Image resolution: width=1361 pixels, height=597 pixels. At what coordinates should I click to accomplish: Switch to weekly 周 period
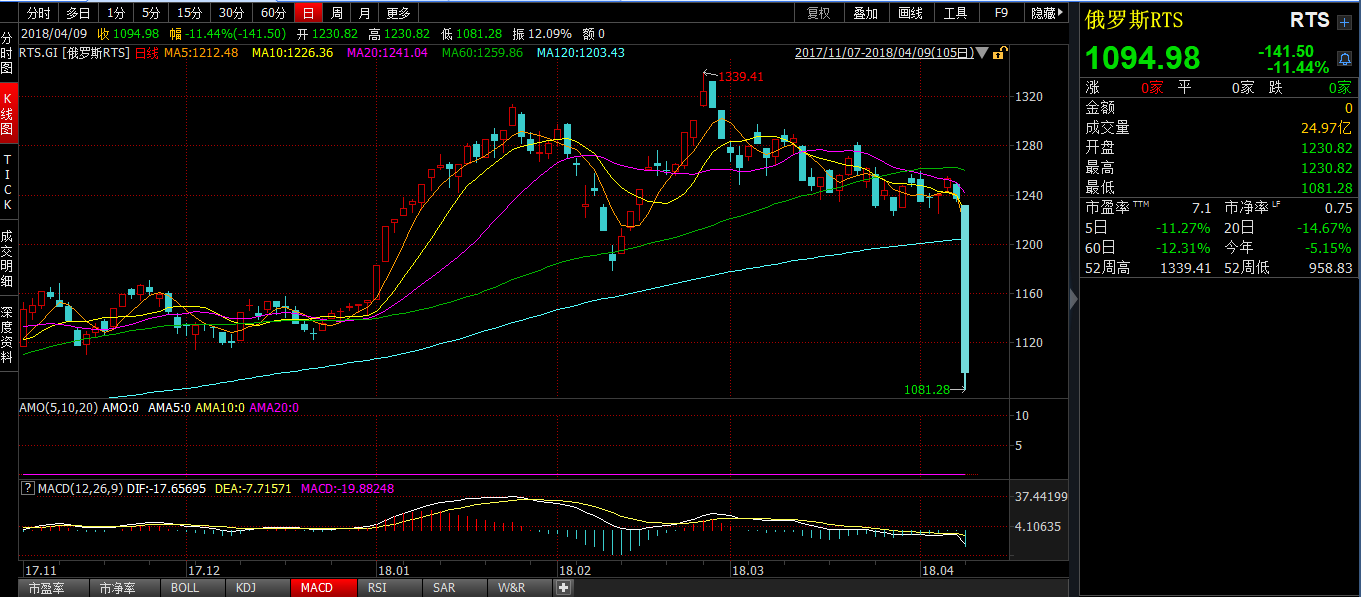click(337, 13)
